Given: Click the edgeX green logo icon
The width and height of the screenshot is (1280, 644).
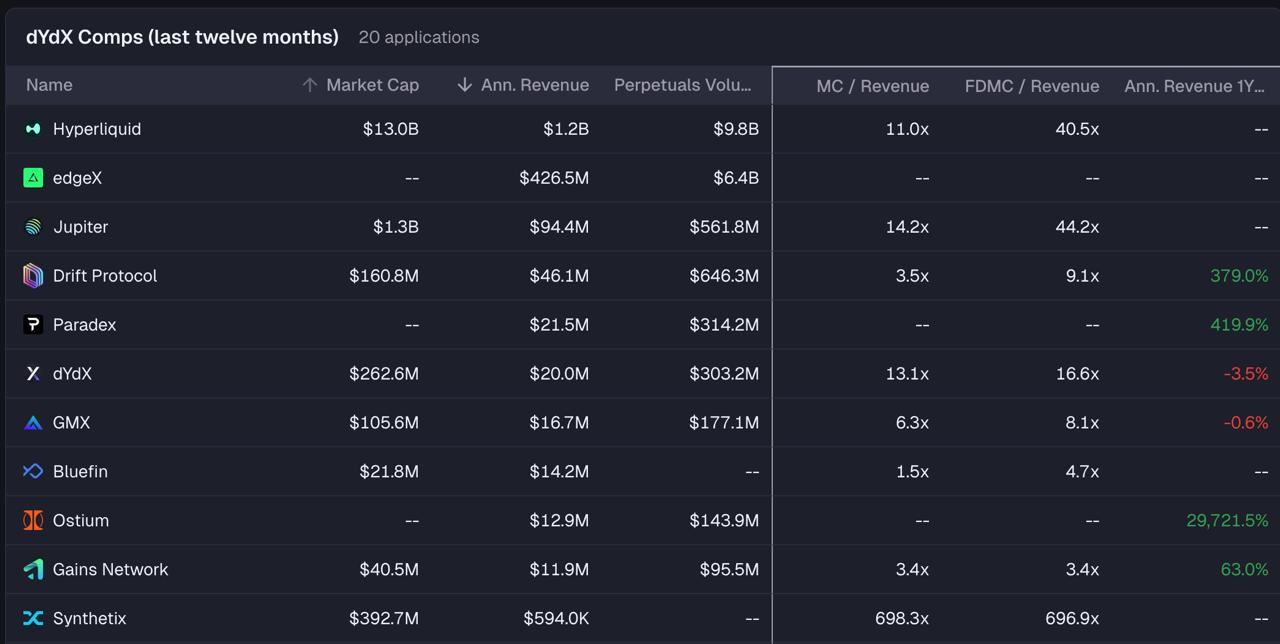Looking at the screenshot, I should click(x=33, y=178).
